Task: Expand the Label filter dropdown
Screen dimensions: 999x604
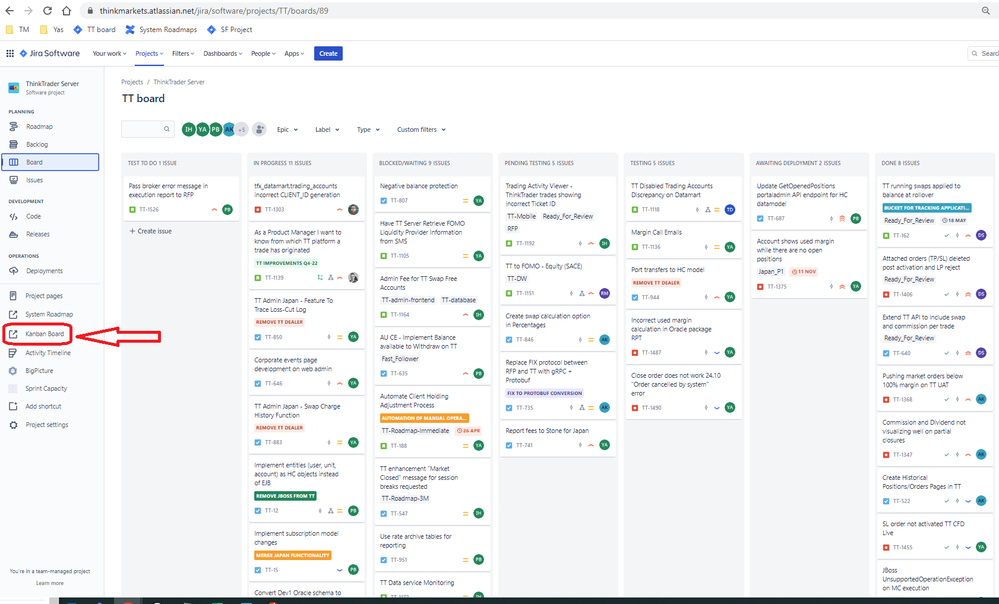Action: tap(327, 129)
